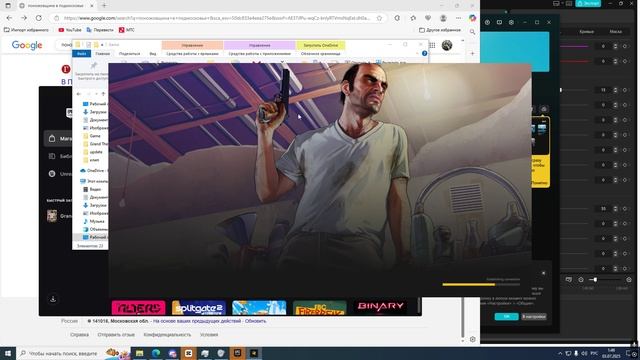Open the МТС bookmark
Viewport: 640px width, 360px height.
127,30
